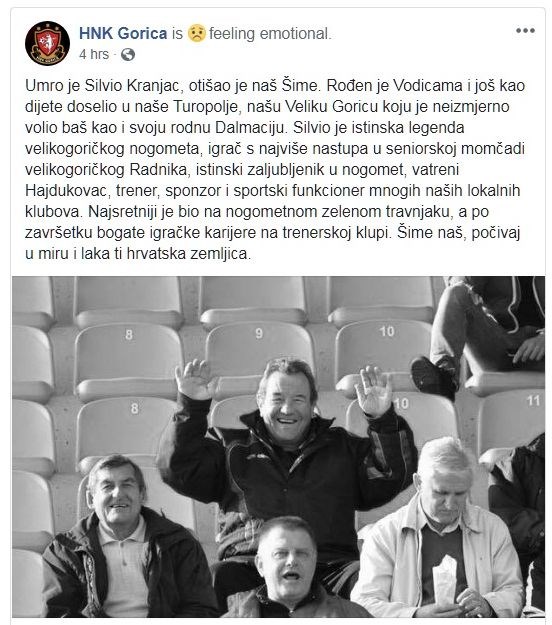This screenshot has width=552, height=625.
Task: Click the paper bag held by the white-jacket man
Action: pyautogui.click(x=444, y=580)
